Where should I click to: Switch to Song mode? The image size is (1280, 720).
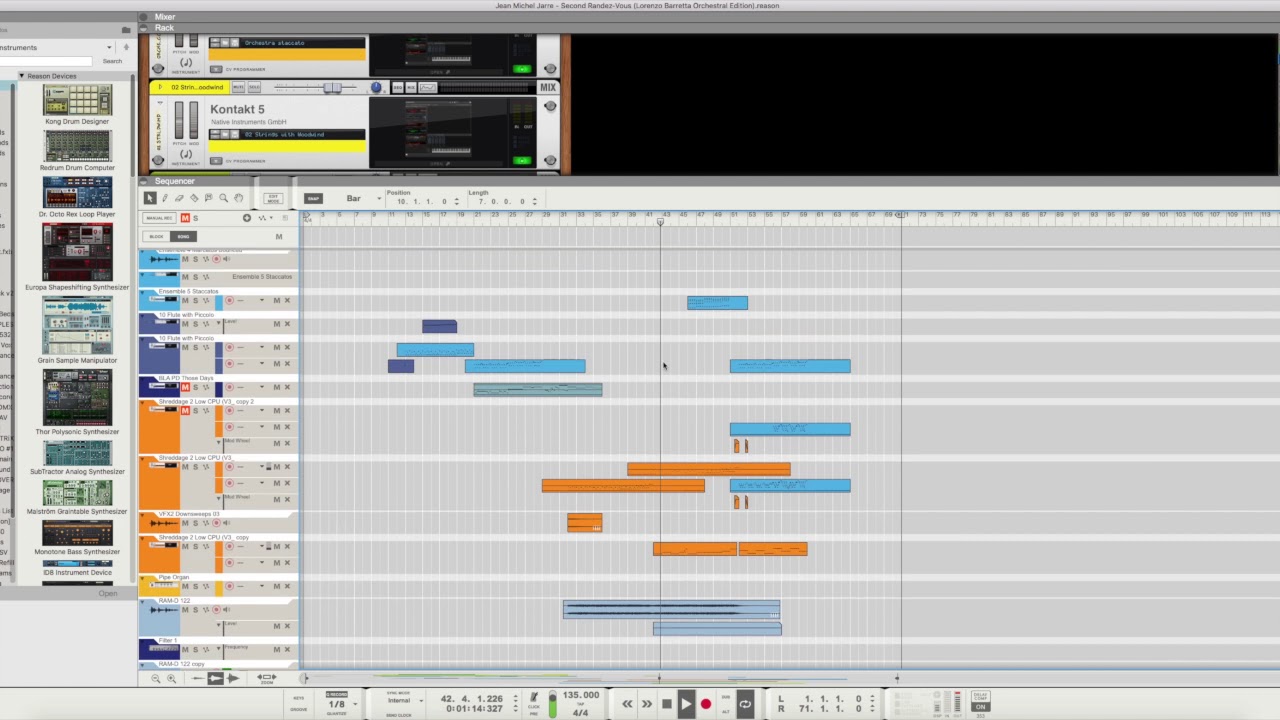pyautogui.click(x=183, y=237)
